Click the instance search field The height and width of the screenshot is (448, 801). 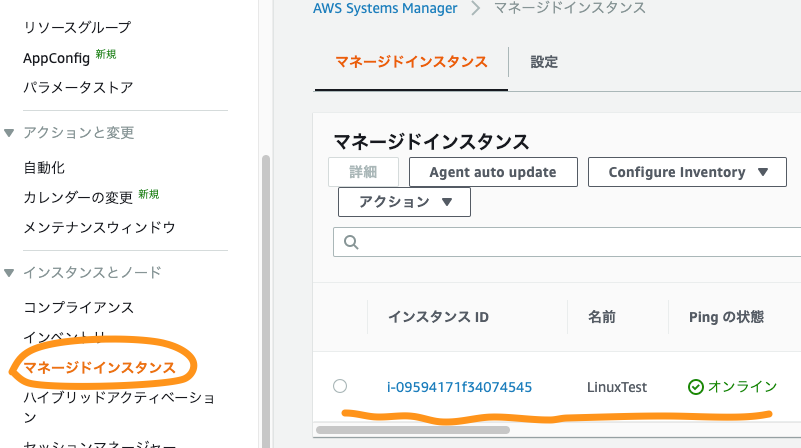coord(567,242)
